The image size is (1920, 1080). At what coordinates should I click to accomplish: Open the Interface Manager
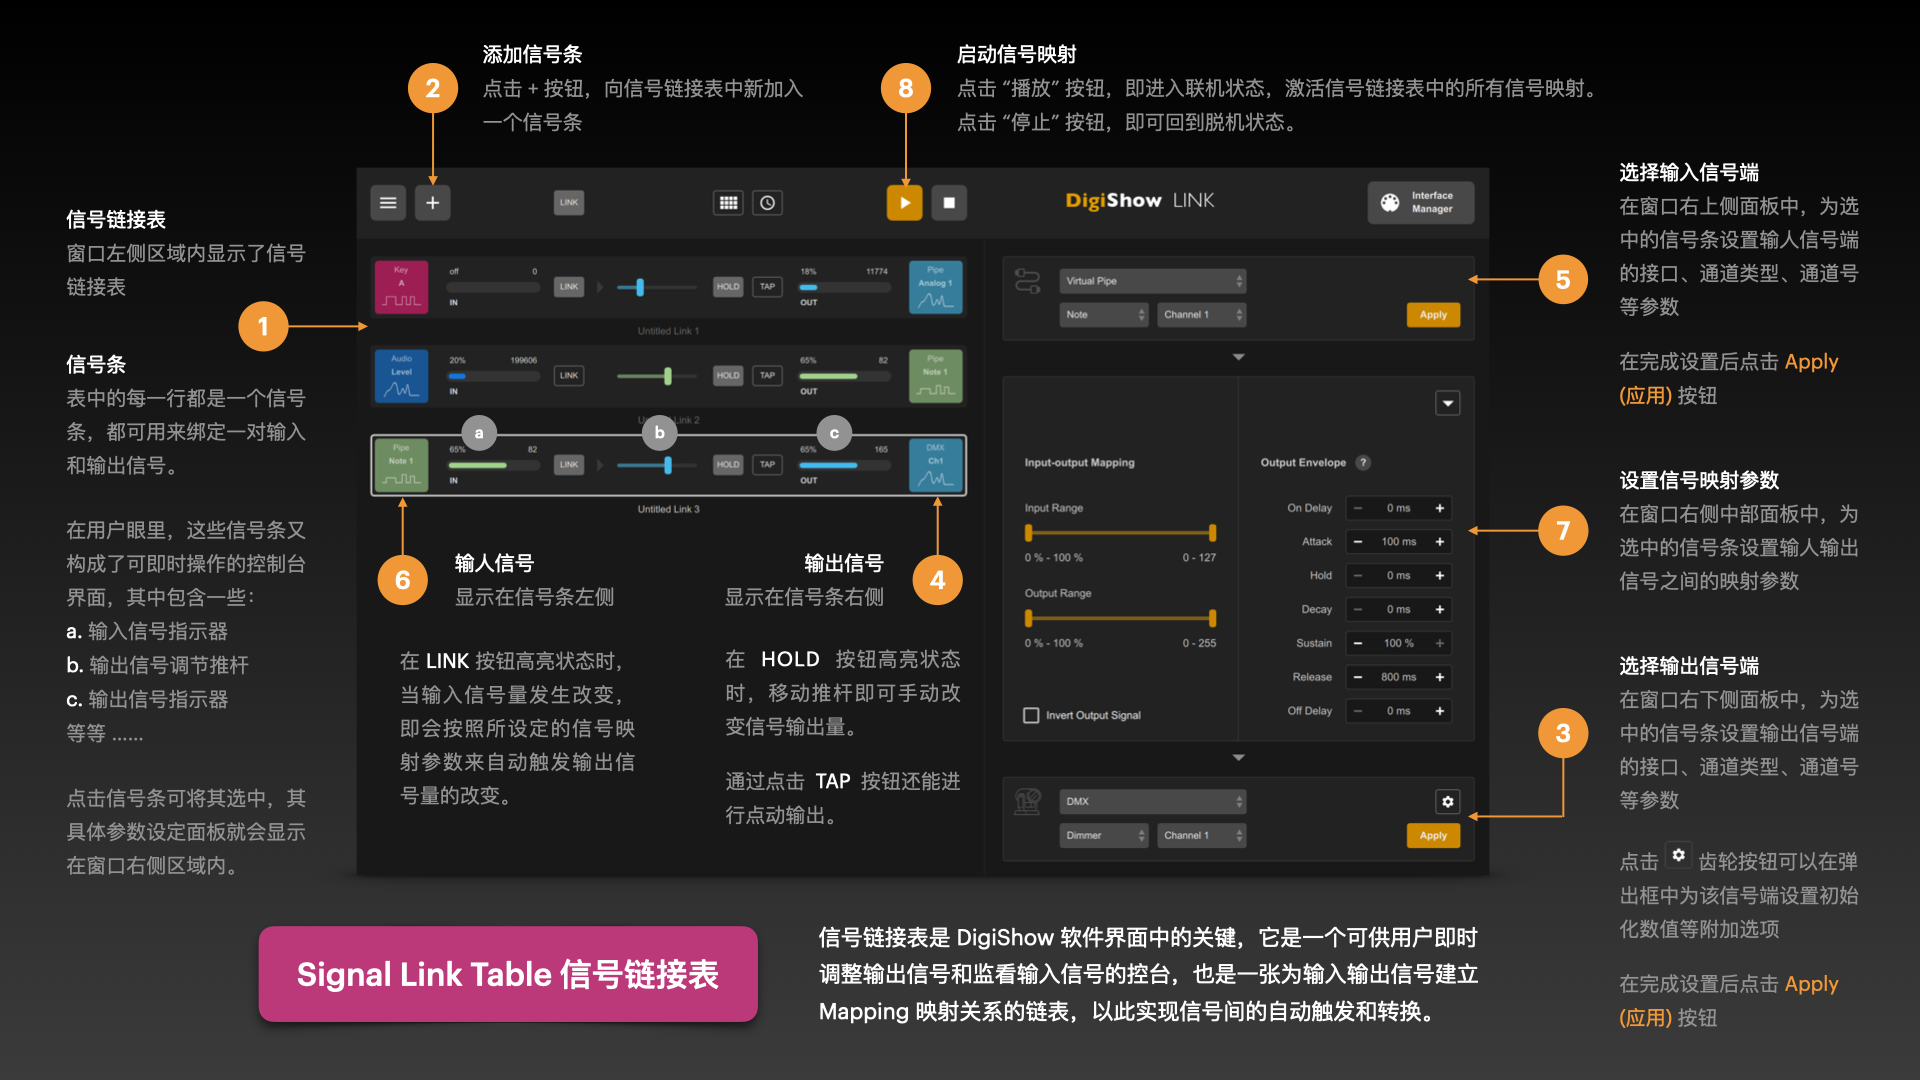[1420, 203]
